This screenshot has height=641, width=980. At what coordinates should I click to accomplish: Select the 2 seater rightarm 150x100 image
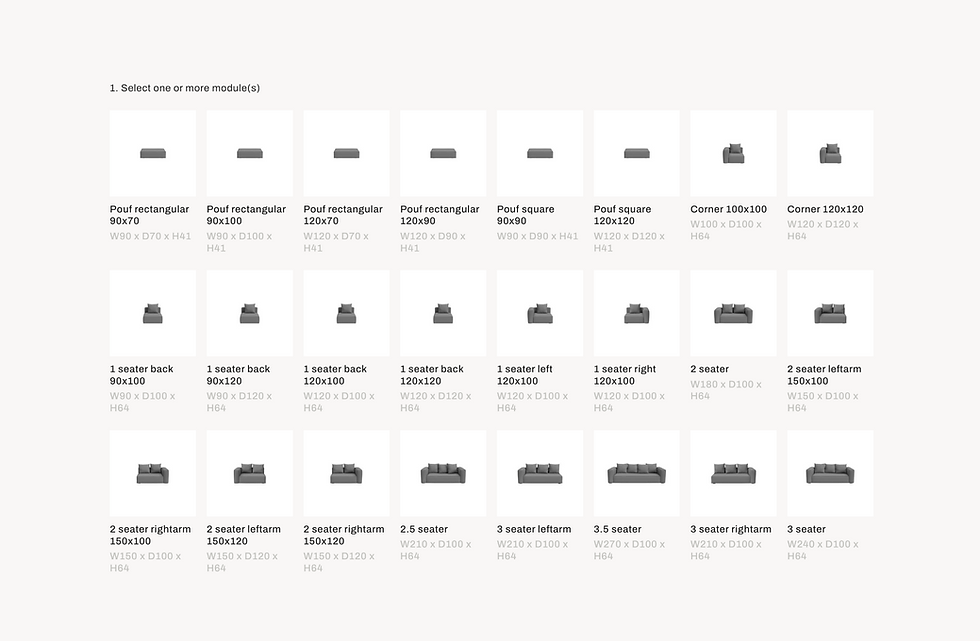[152, 474]
